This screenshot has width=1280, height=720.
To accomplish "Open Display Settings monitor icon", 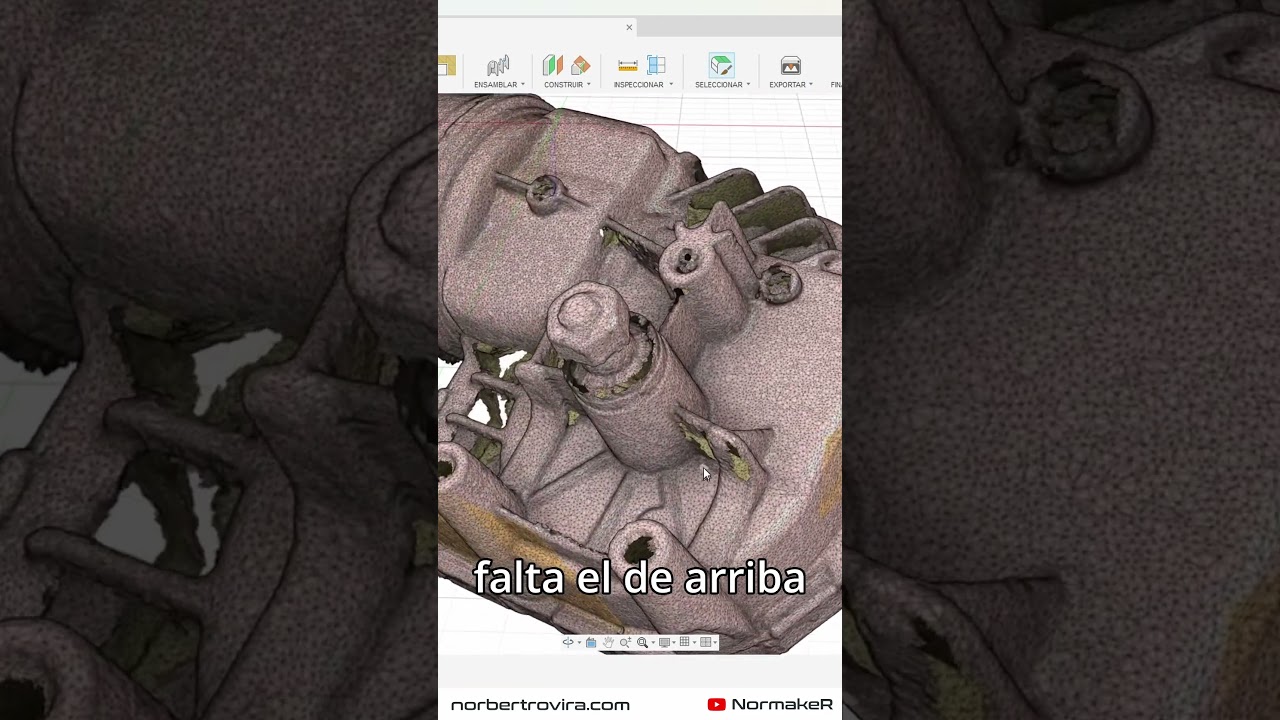I will [664, 642].
